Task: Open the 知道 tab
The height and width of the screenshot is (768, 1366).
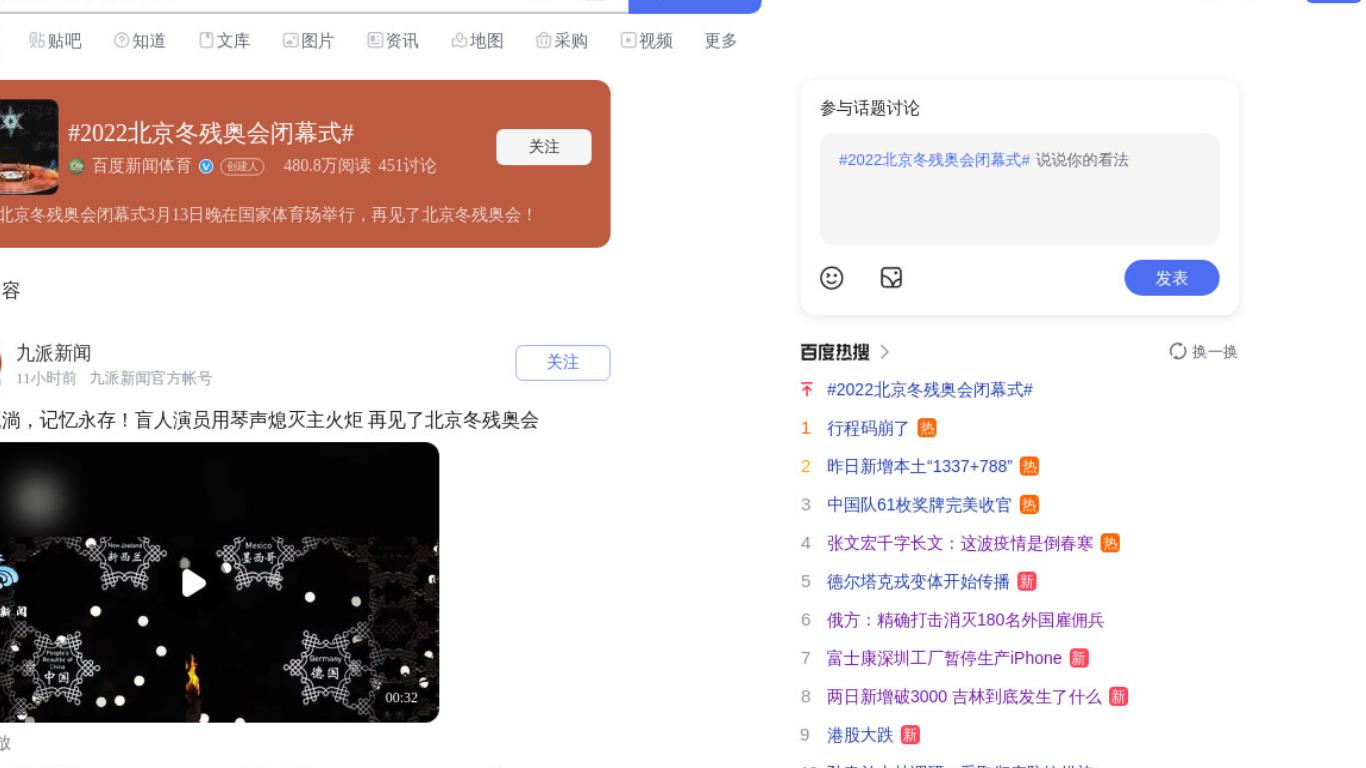Action: [140, 41]
